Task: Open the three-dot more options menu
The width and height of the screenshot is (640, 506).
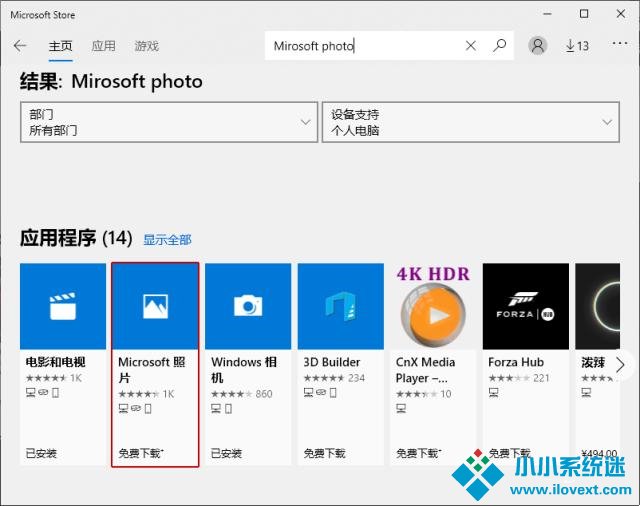Action: [x=620, y=43]
